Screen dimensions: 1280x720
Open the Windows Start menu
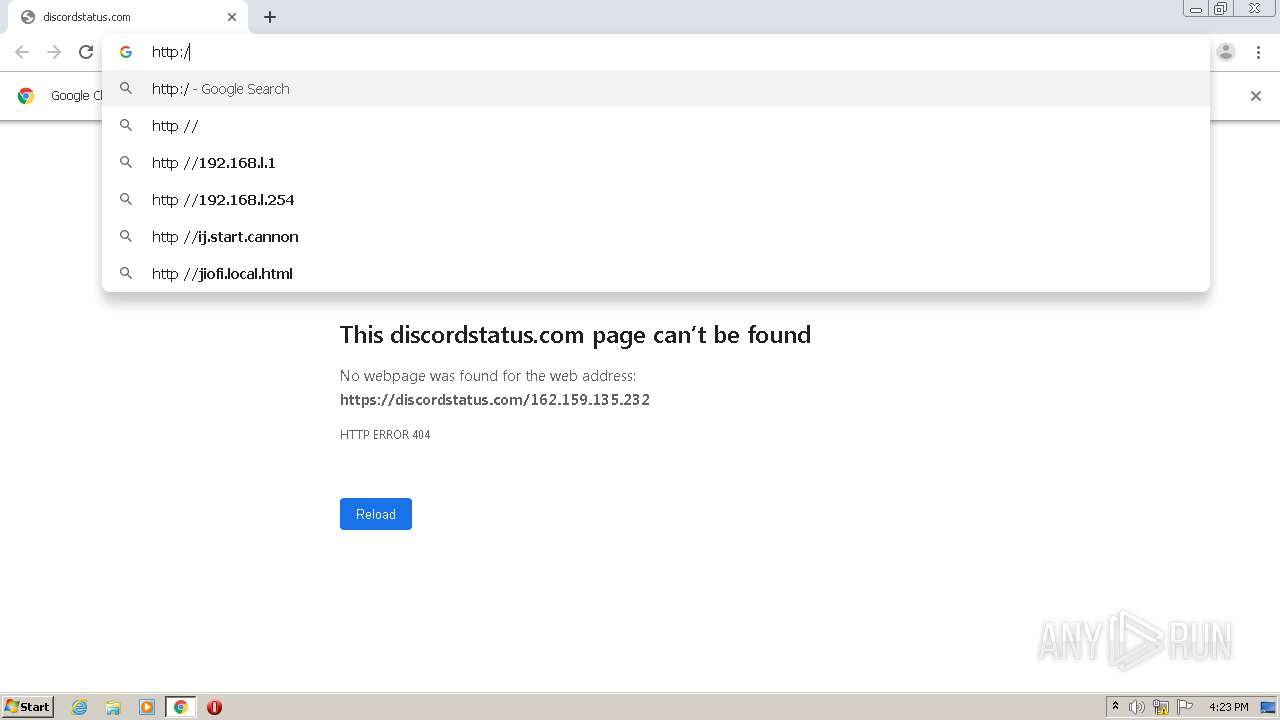pos(27,706)
